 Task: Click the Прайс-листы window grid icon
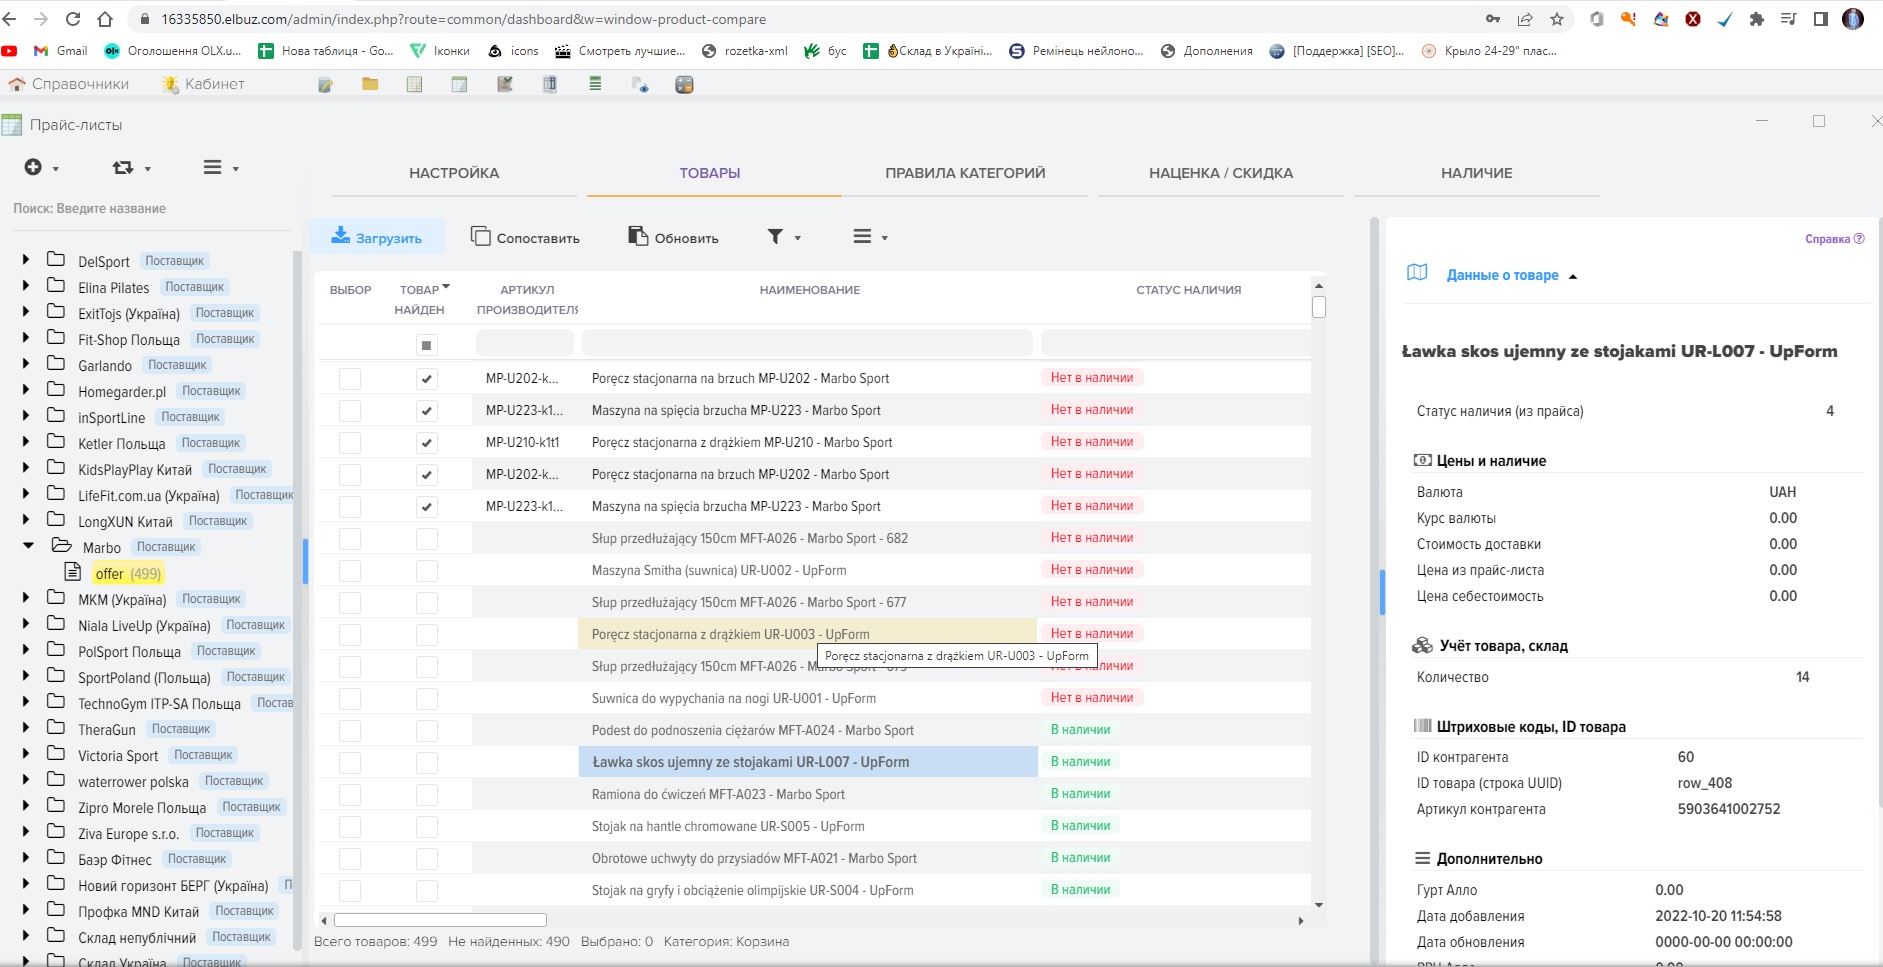coord(12,125)
